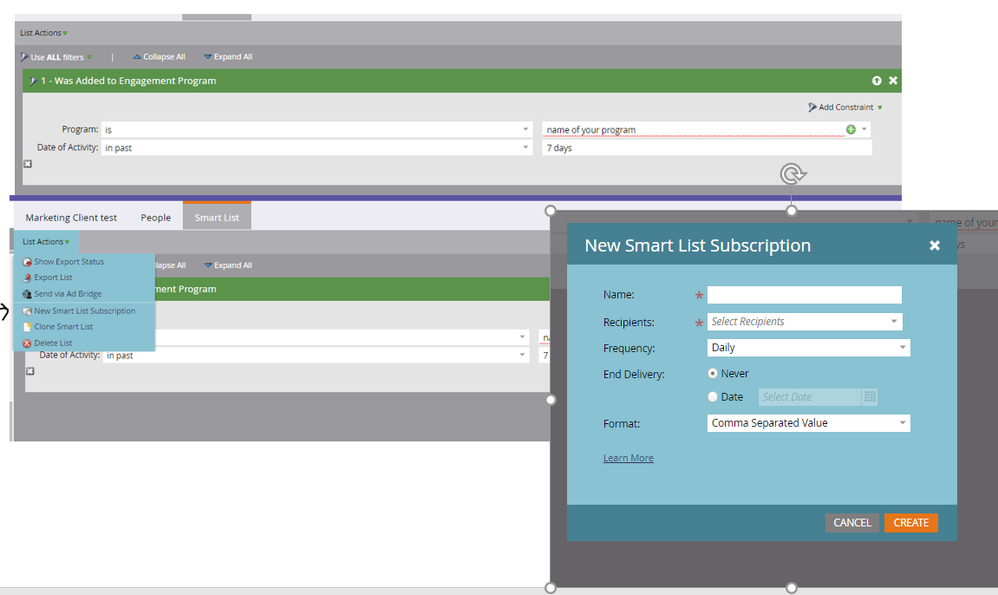Select the Date end delivery option

[712, 396]
